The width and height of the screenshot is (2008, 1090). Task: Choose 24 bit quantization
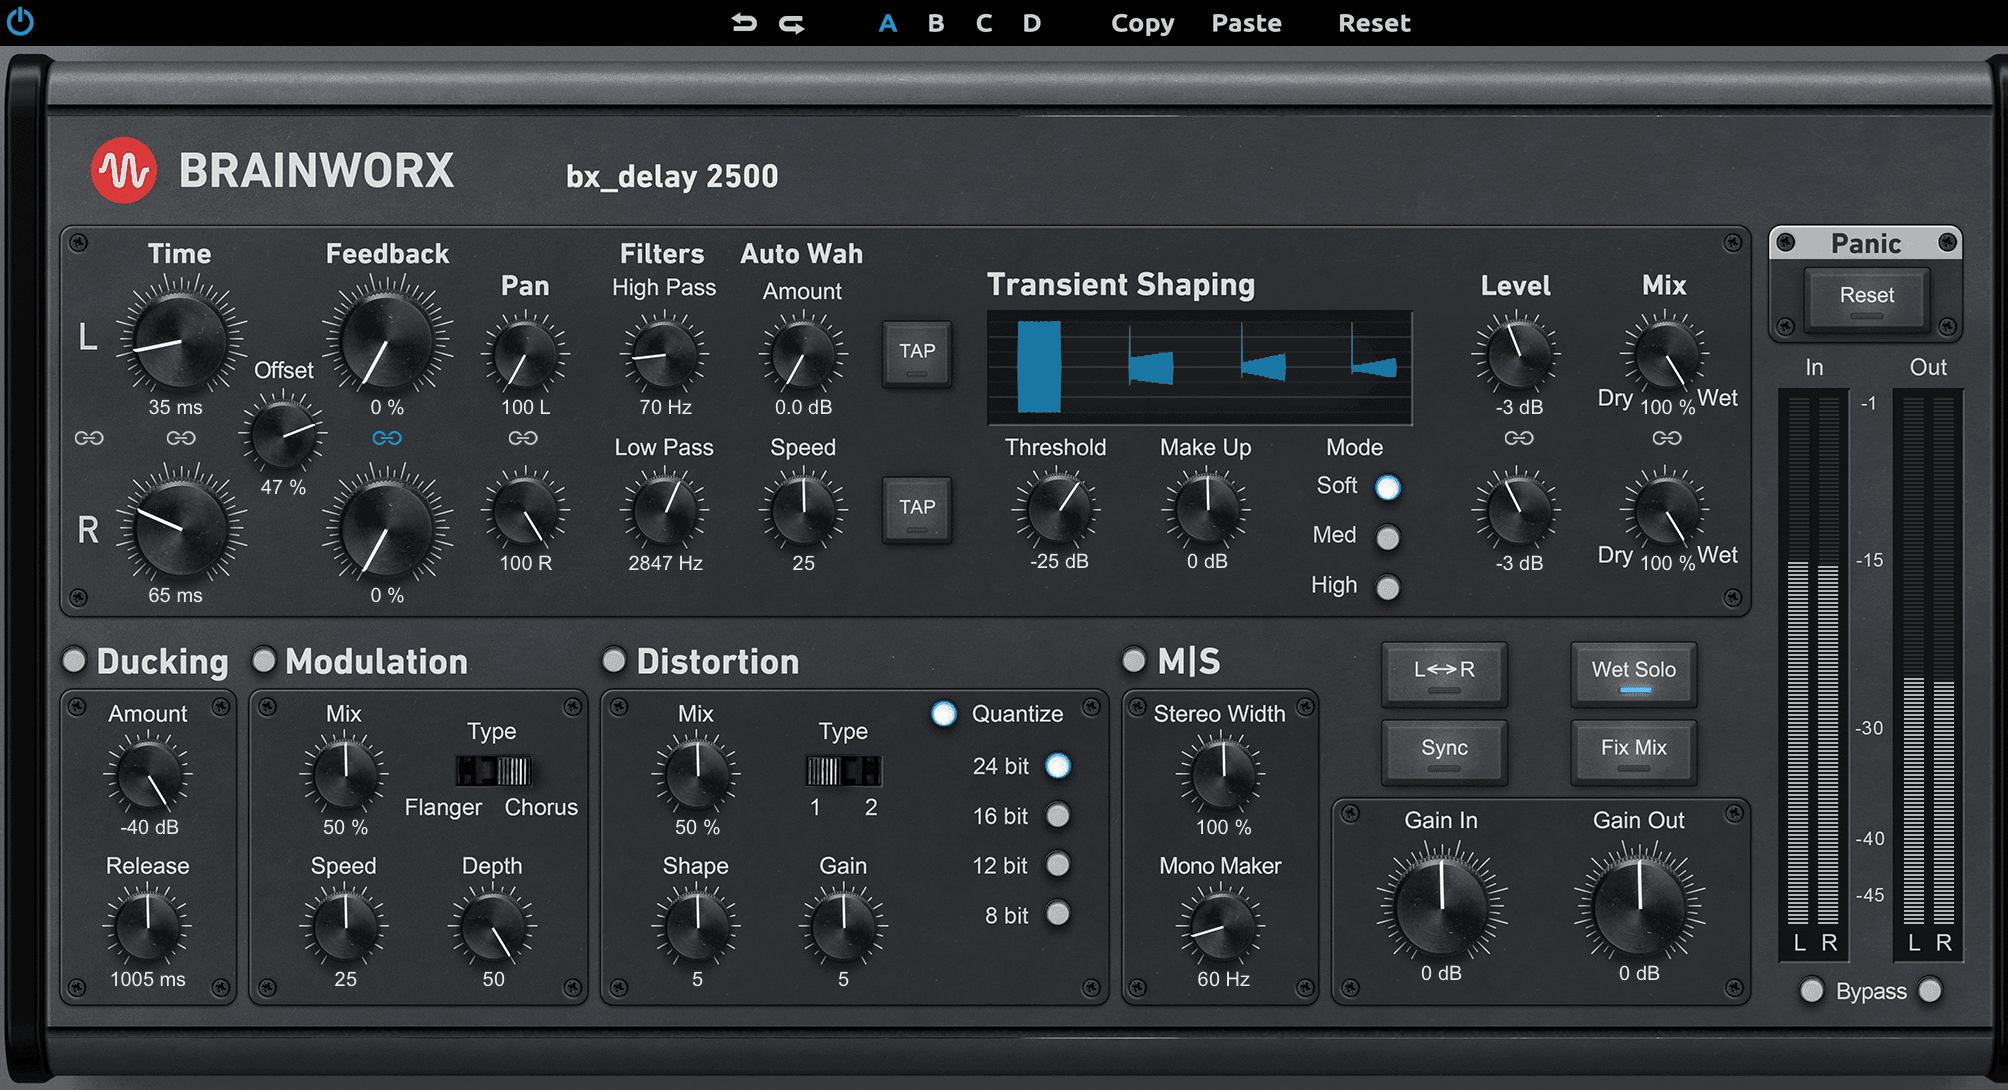pos(1058,766)
